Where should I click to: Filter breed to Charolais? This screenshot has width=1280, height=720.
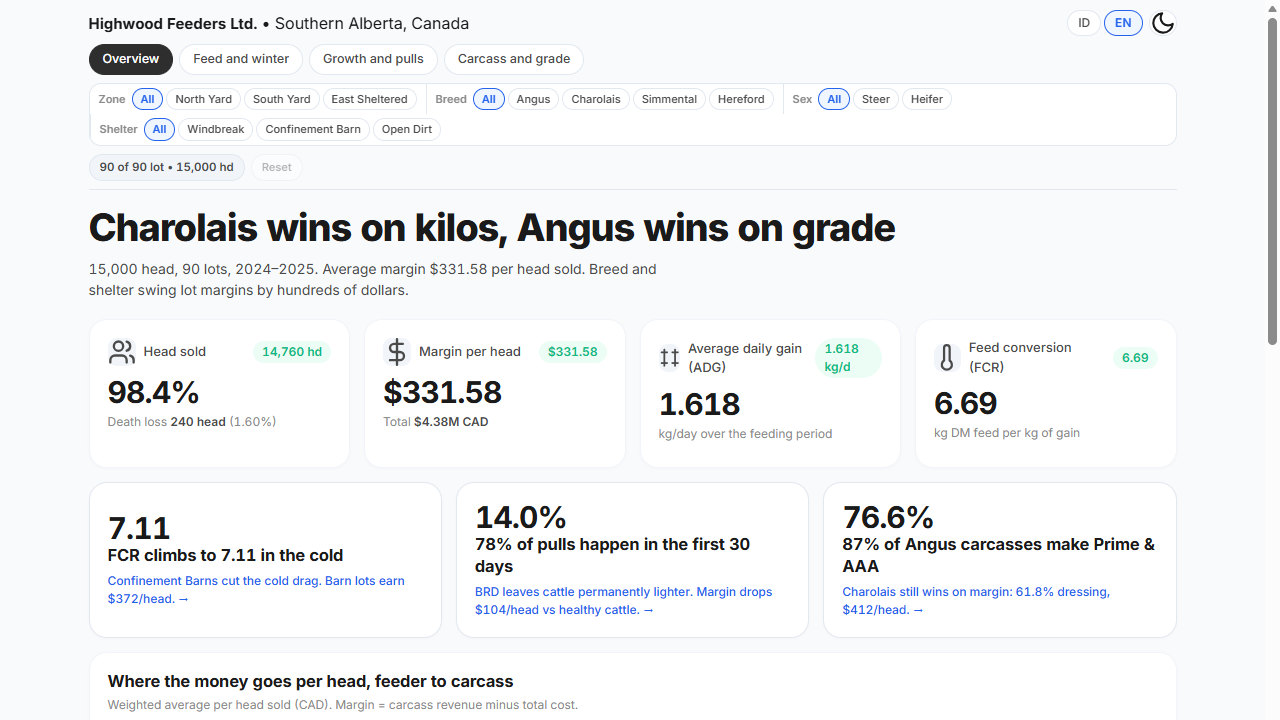tap(596, 99)
